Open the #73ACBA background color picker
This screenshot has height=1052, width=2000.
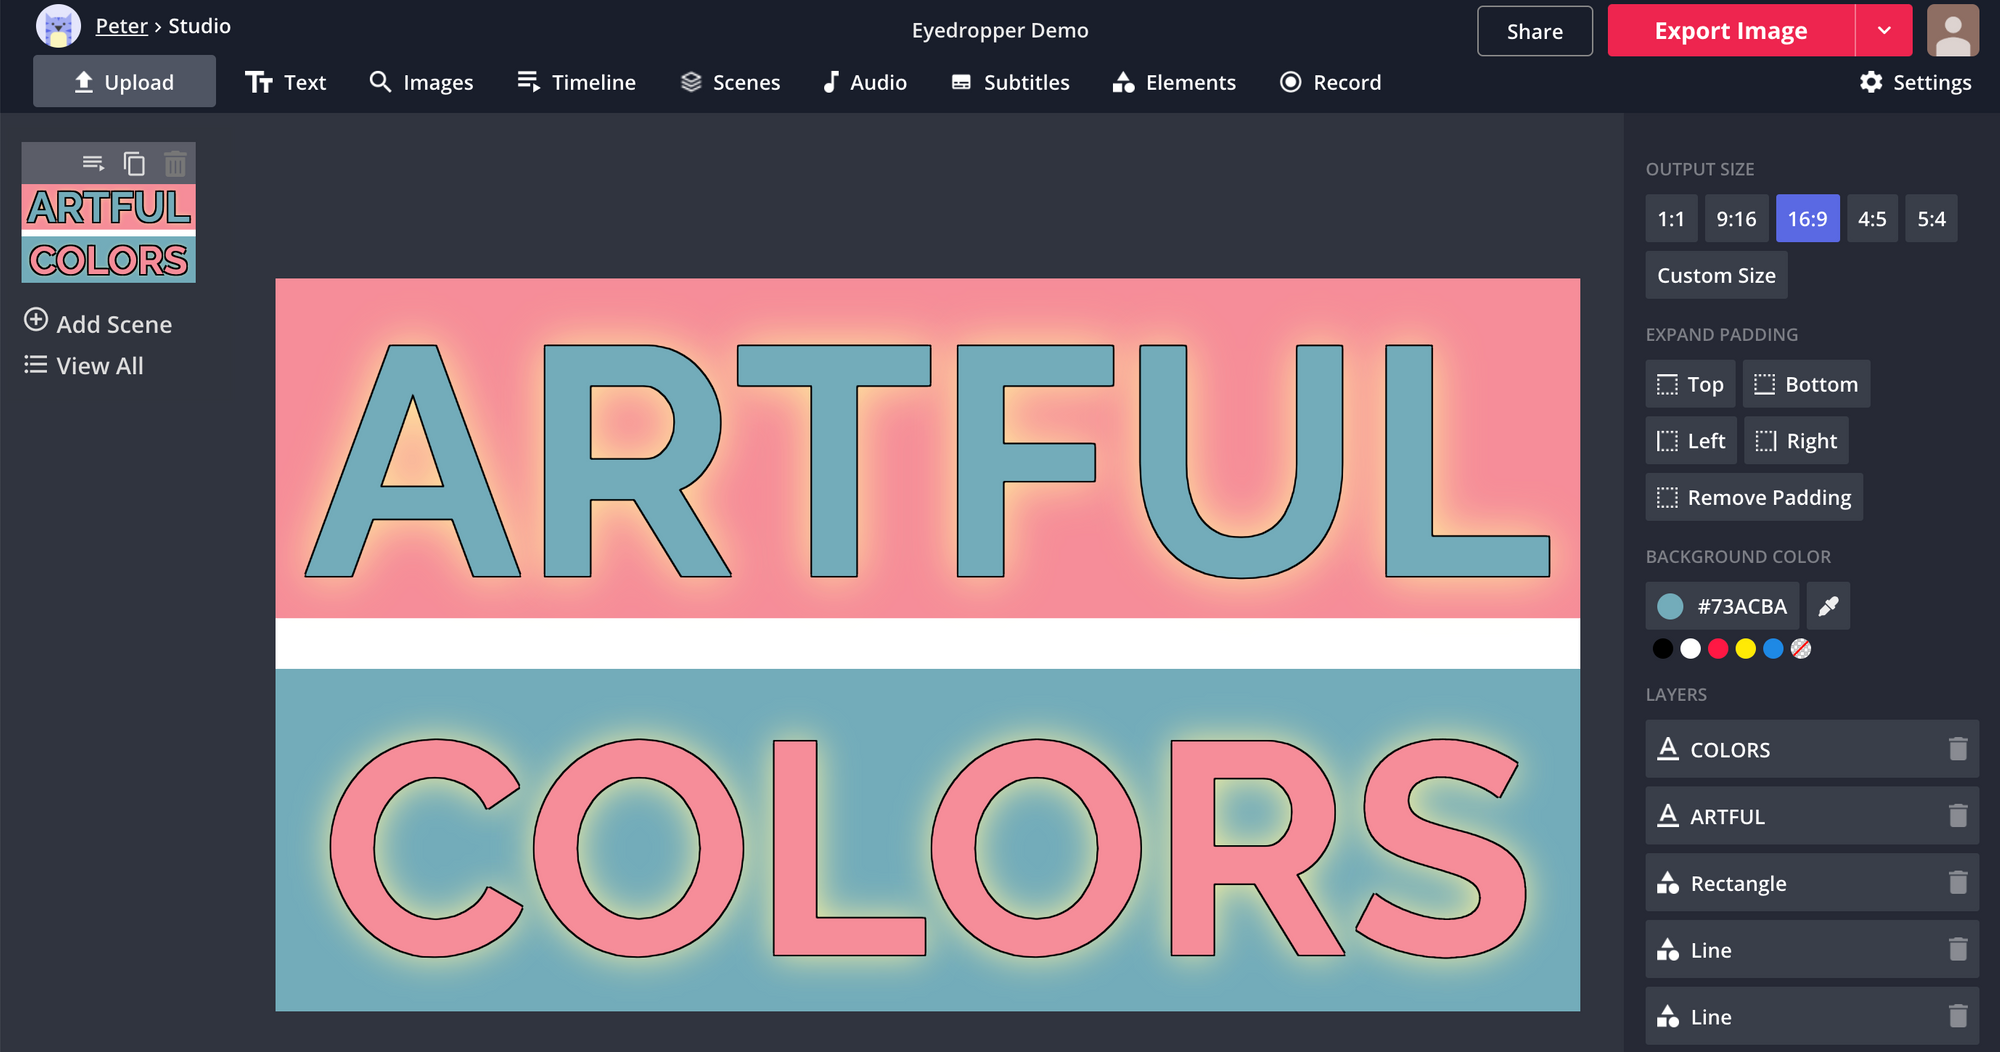point(1722,606)
